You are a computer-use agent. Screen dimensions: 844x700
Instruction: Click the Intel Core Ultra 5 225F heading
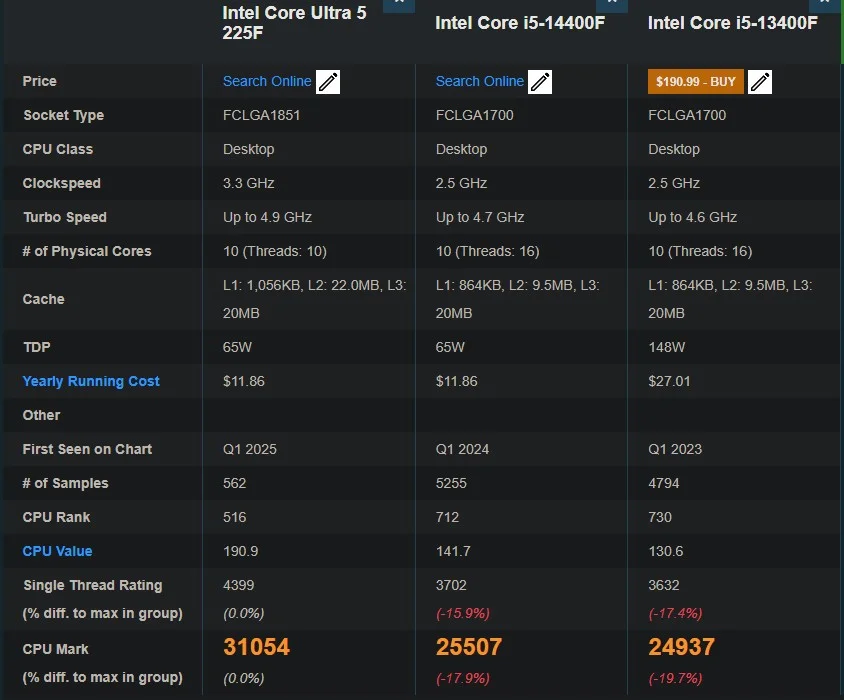294,23
